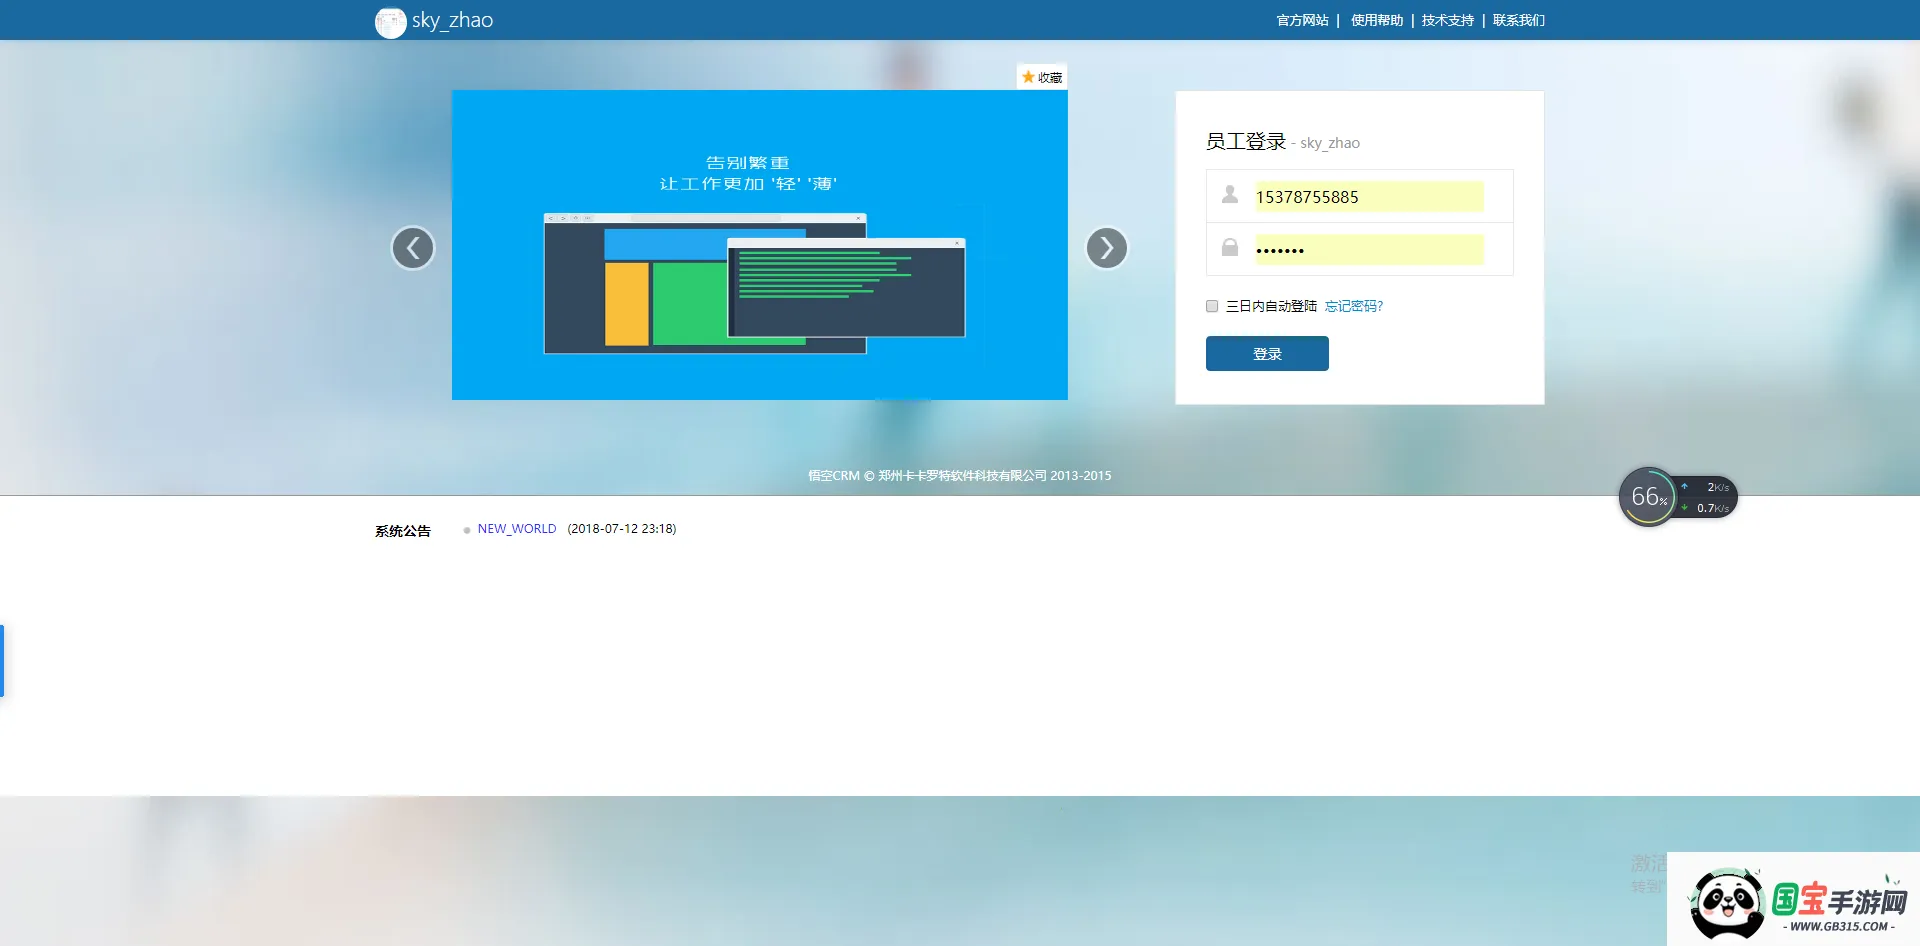
Task: Click the user icon beside phone number field
Action: [1229, 196]
